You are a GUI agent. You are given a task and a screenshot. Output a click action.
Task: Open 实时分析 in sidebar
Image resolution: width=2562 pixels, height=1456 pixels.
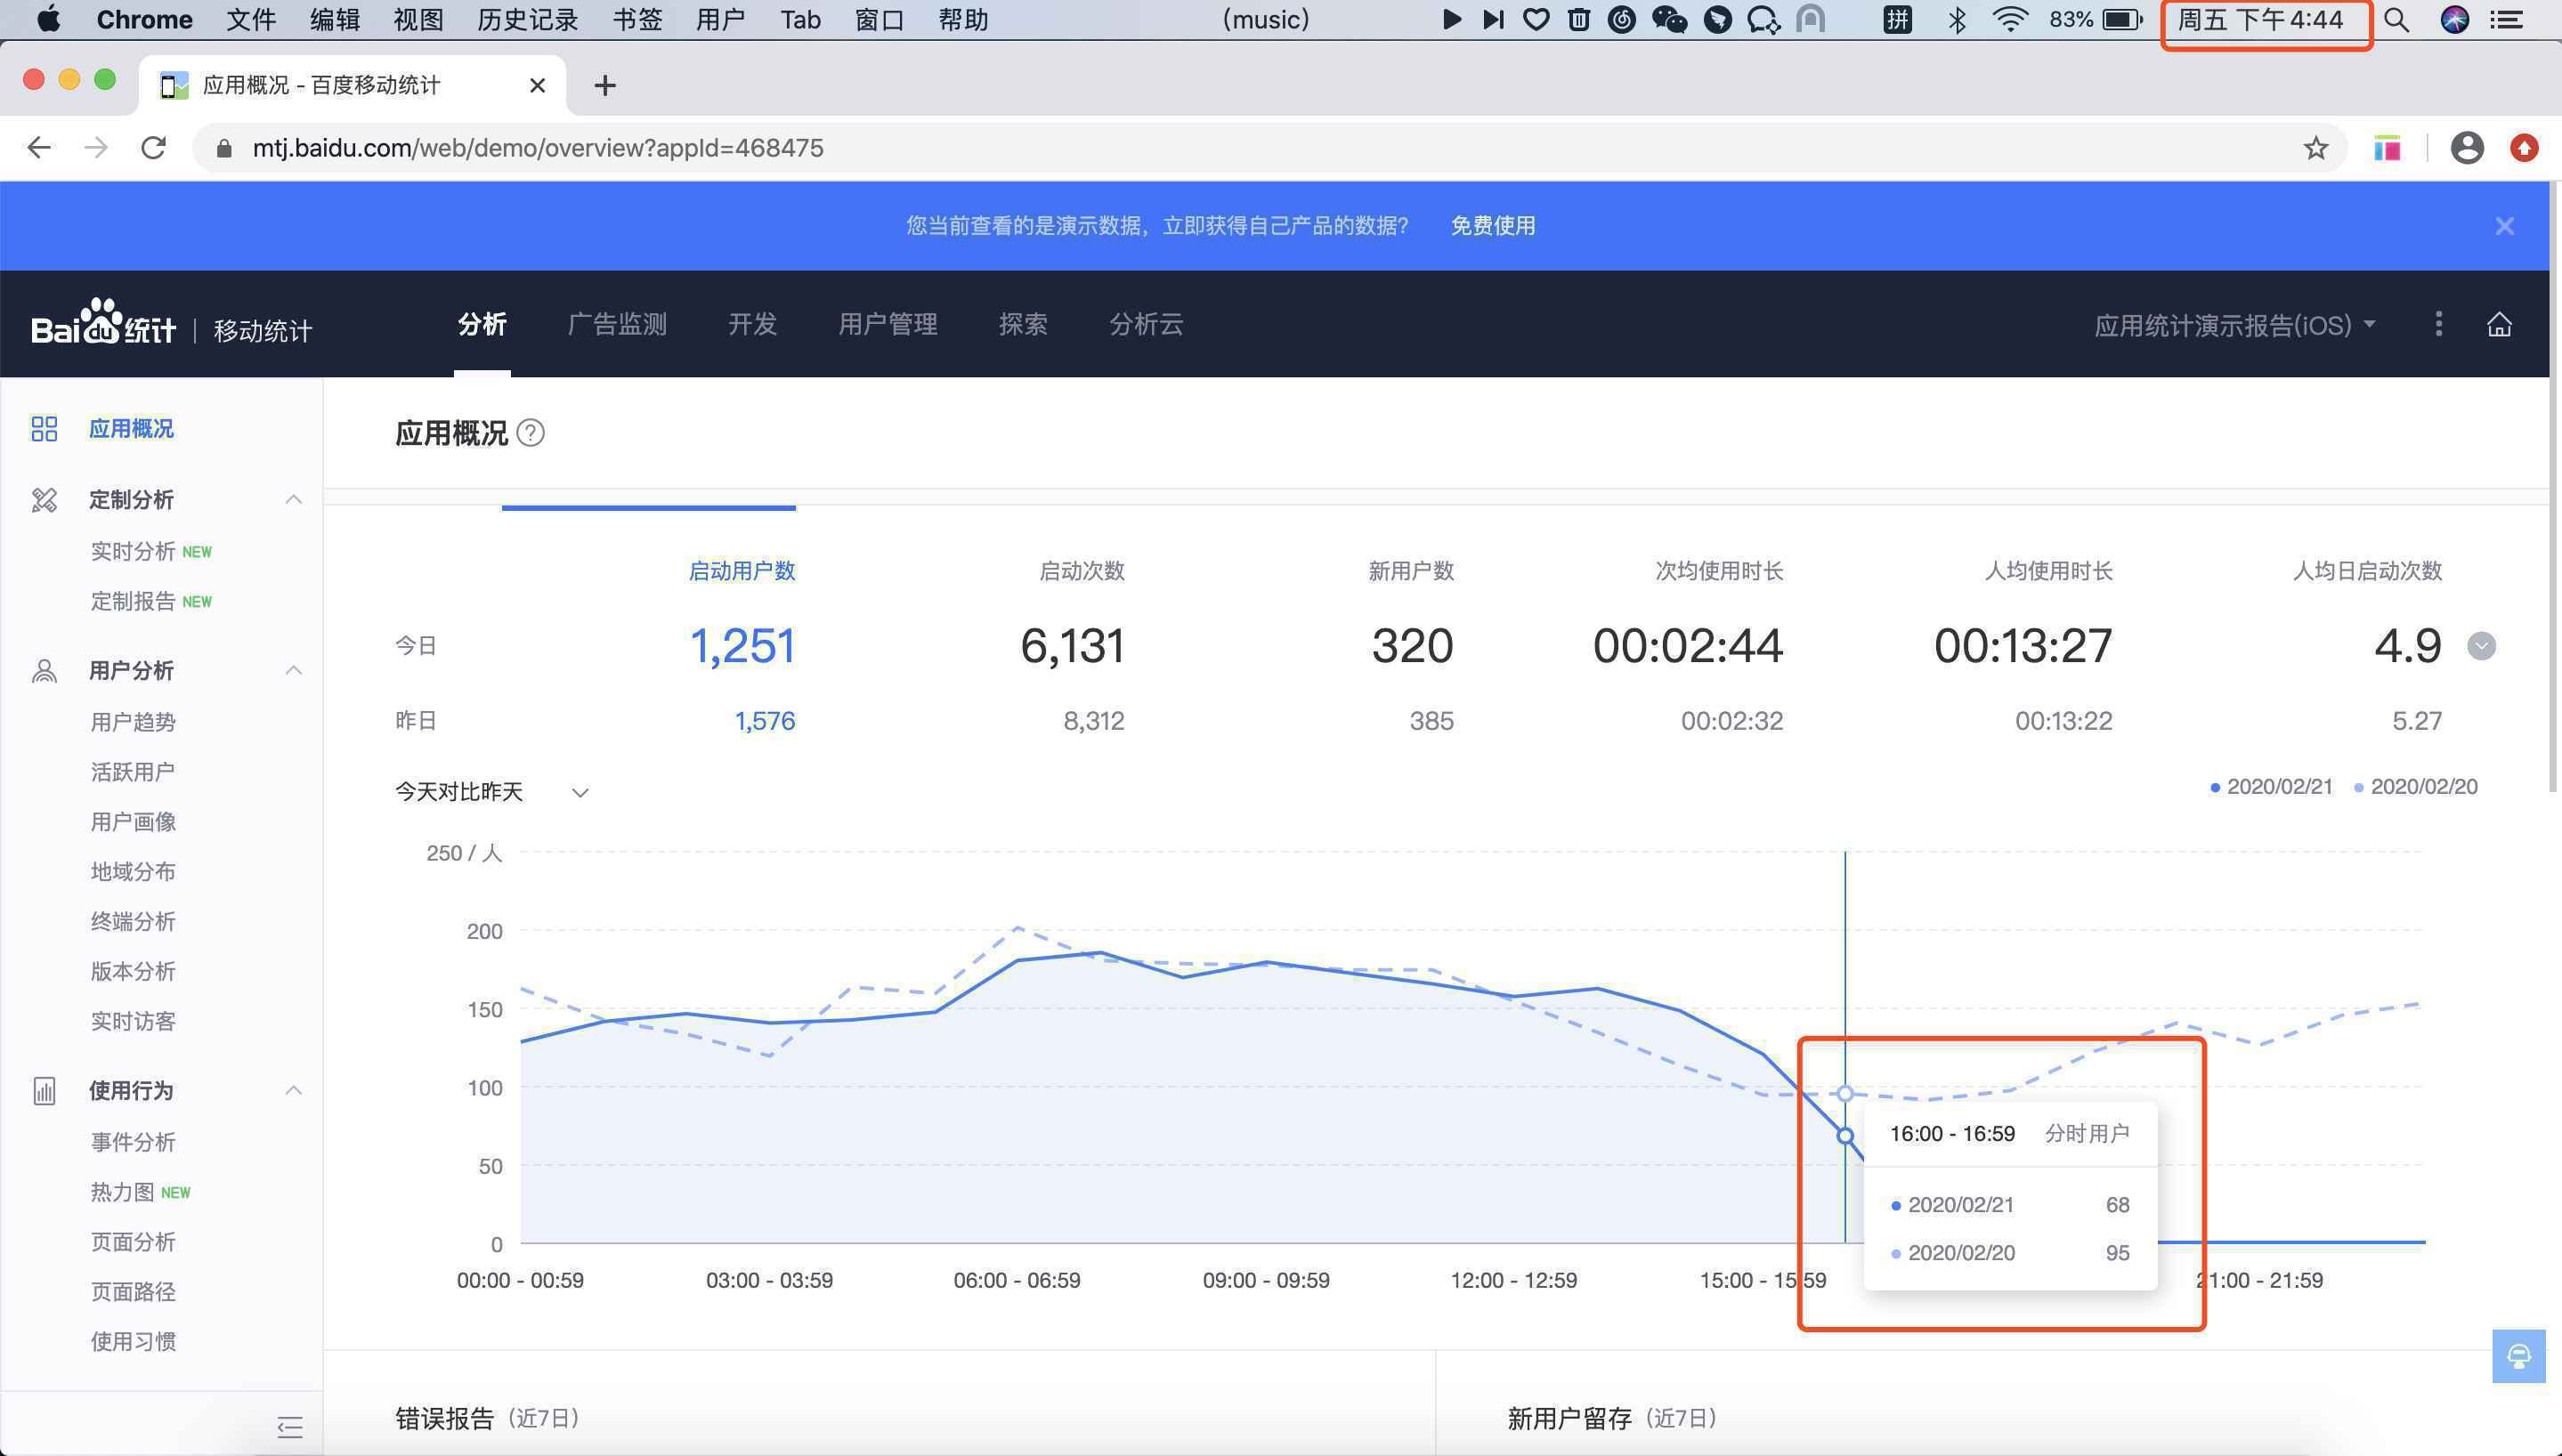tap(133, 551)
